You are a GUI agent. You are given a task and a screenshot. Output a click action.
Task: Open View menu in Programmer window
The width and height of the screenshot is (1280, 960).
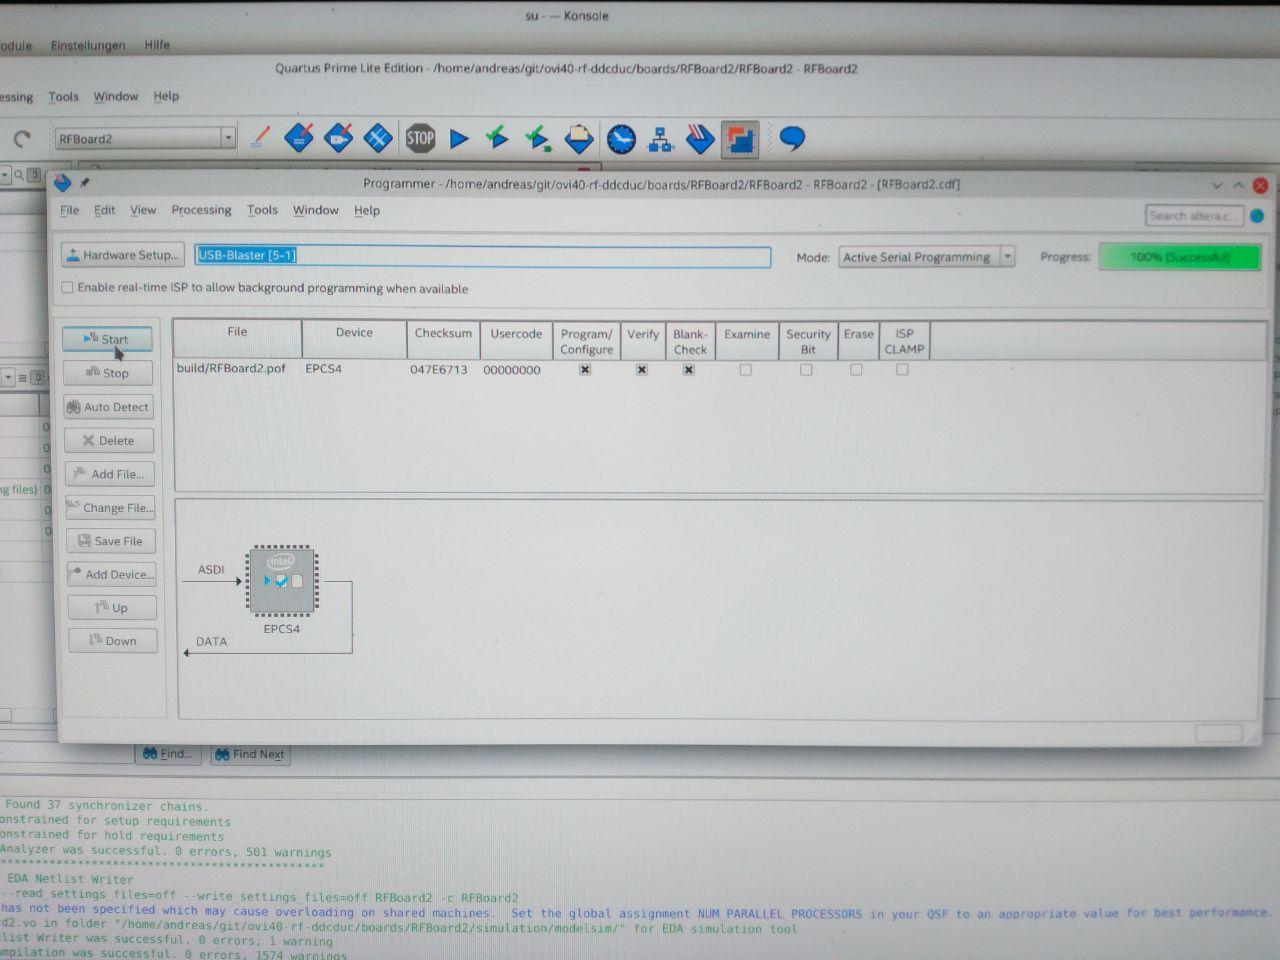143,210
